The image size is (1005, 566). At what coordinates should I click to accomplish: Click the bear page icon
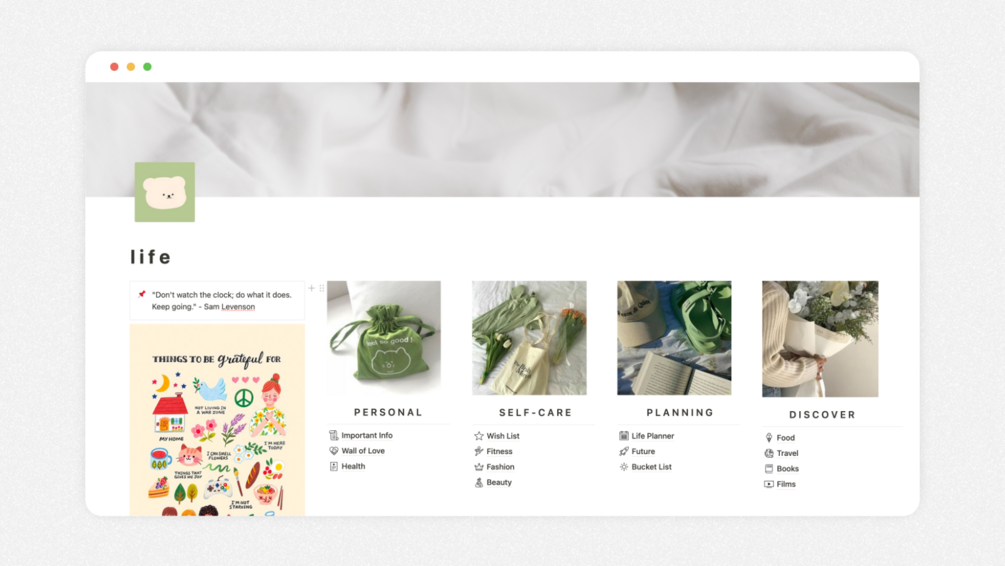click(165, 192)
